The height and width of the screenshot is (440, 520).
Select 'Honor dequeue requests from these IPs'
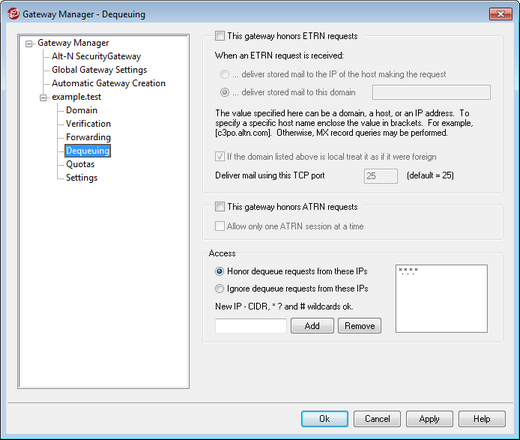click(219, 272)
